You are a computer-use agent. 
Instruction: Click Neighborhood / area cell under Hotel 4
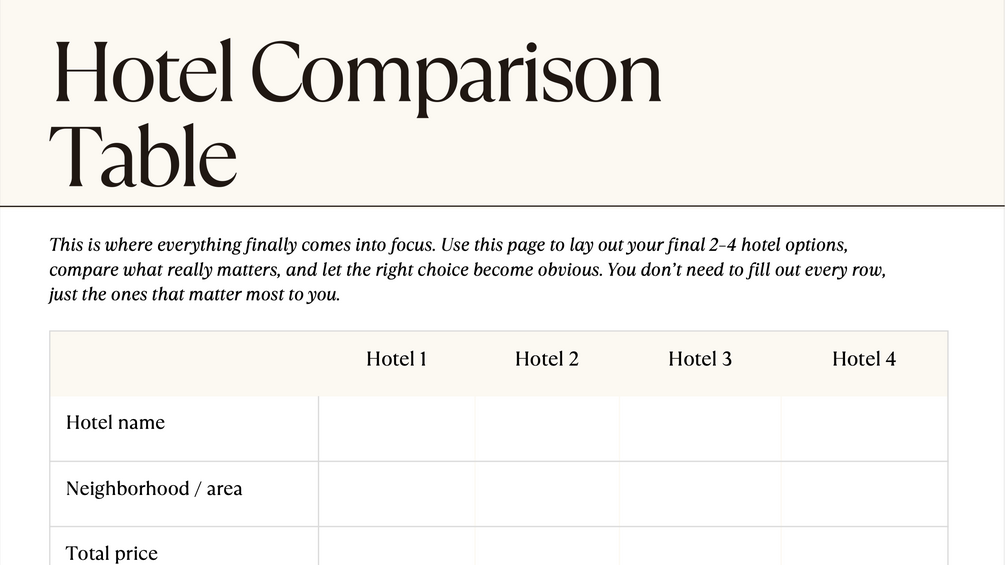(865, 495)
